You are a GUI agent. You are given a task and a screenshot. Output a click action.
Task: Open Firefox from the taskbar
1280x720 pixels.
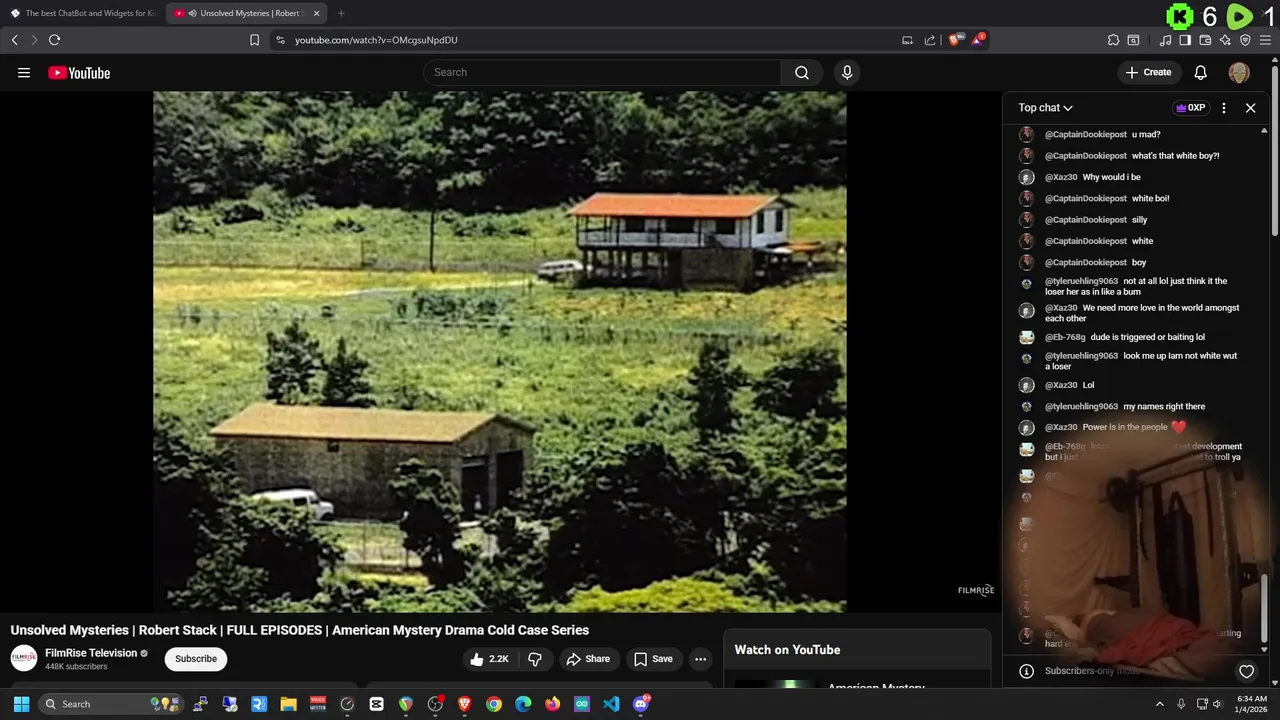coord(552,704)
